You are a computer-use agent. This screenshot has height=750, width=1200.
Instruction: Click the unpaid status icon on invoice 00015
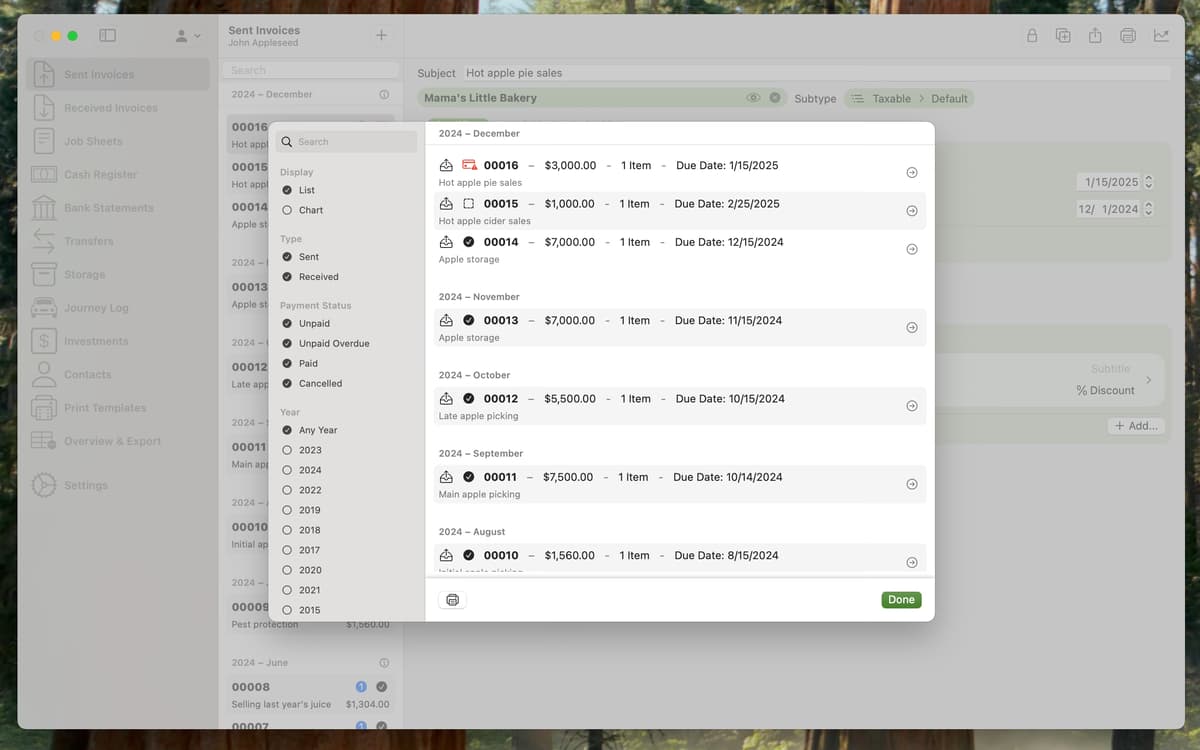click(469, 204)
